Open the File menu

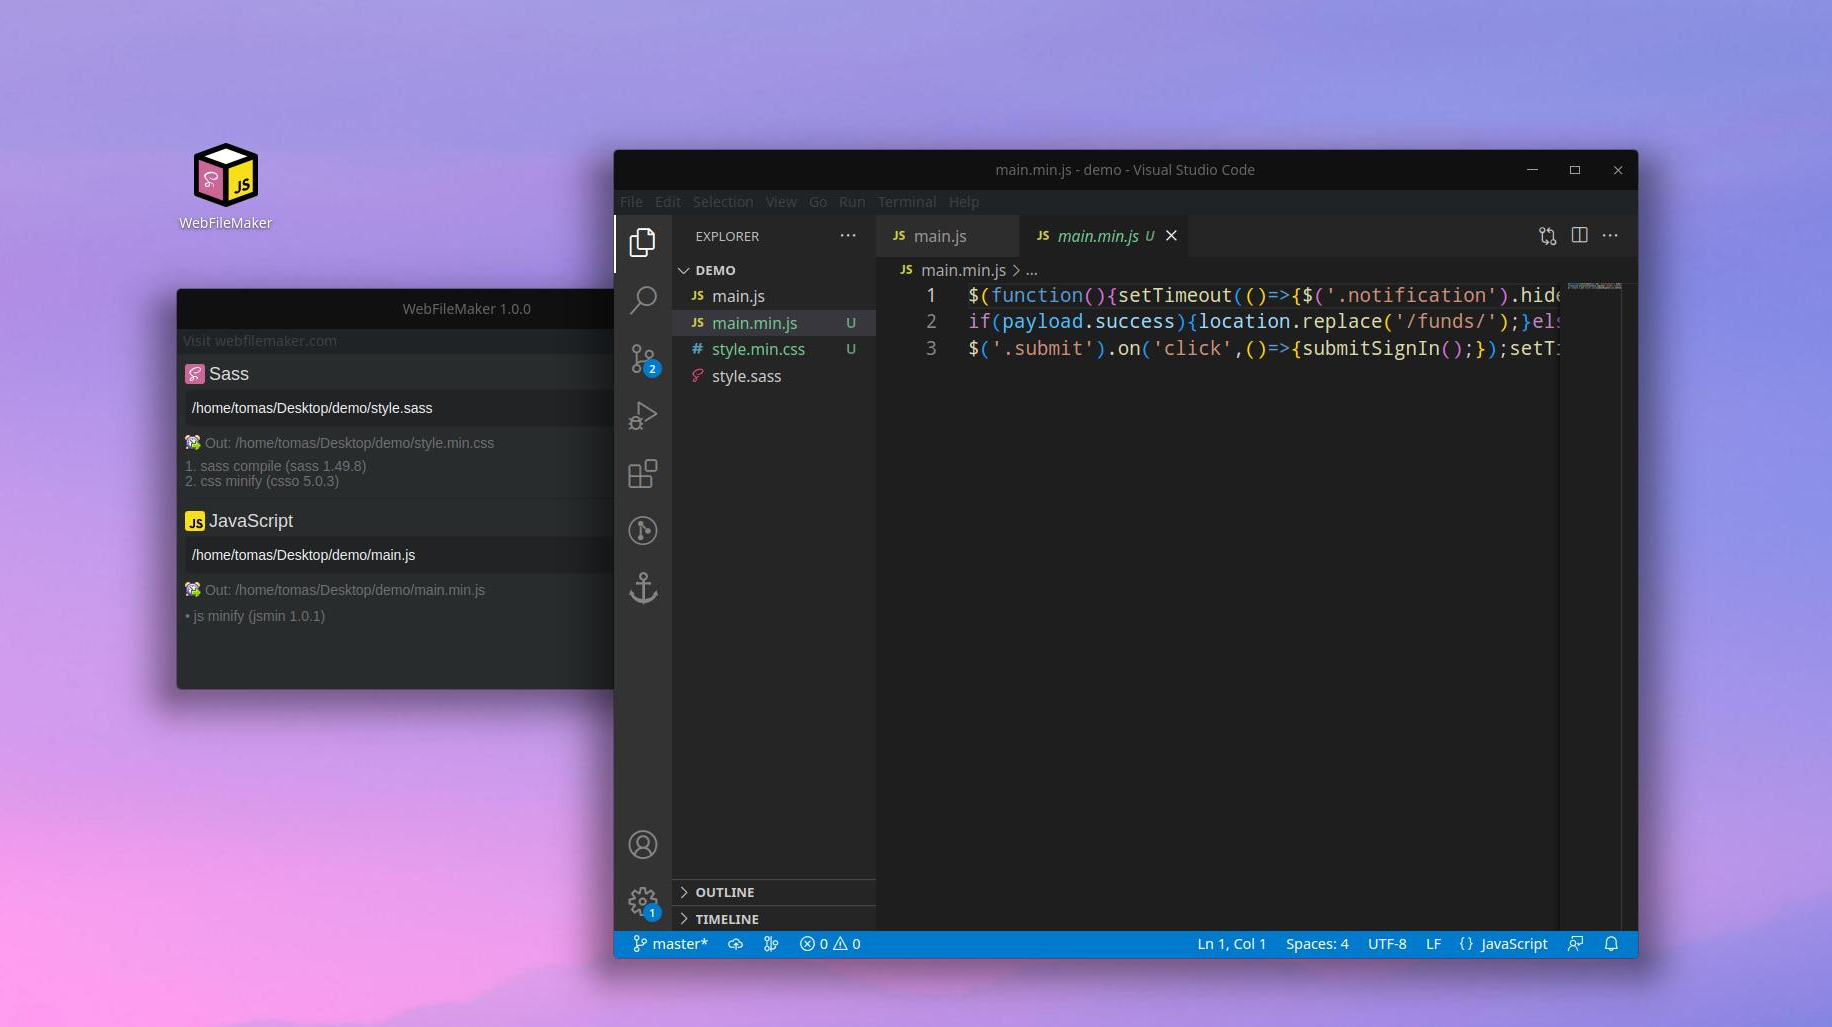(x=631, y=202)
